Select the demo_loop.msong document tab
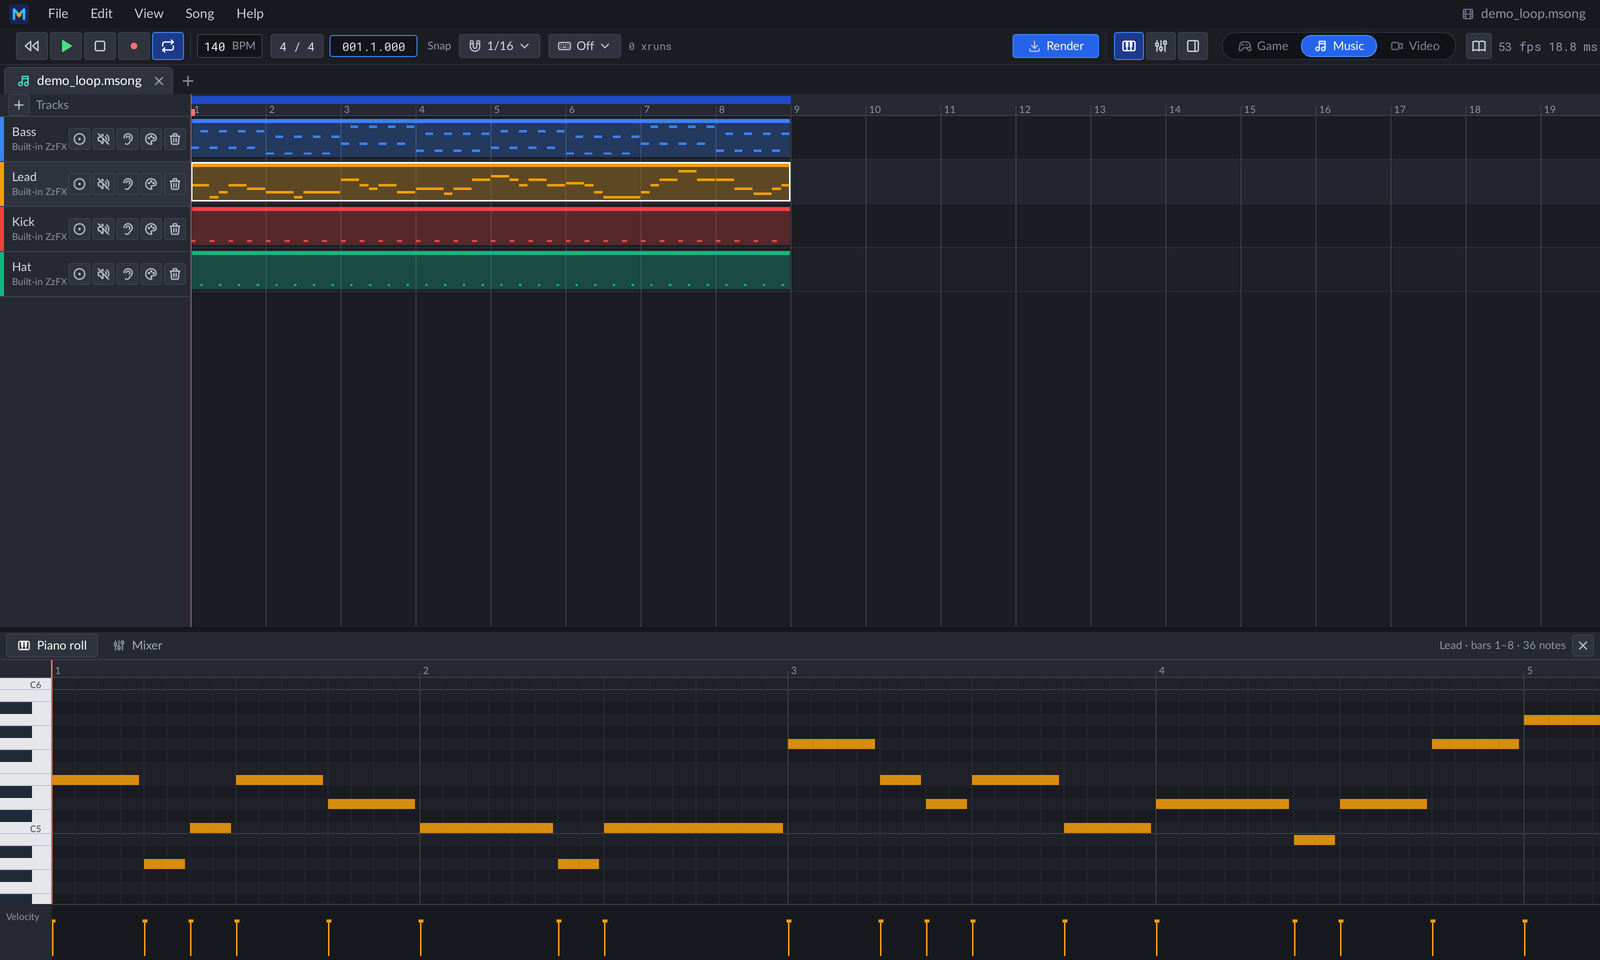This screenshot has width=1600, height=960. point(88,81)
